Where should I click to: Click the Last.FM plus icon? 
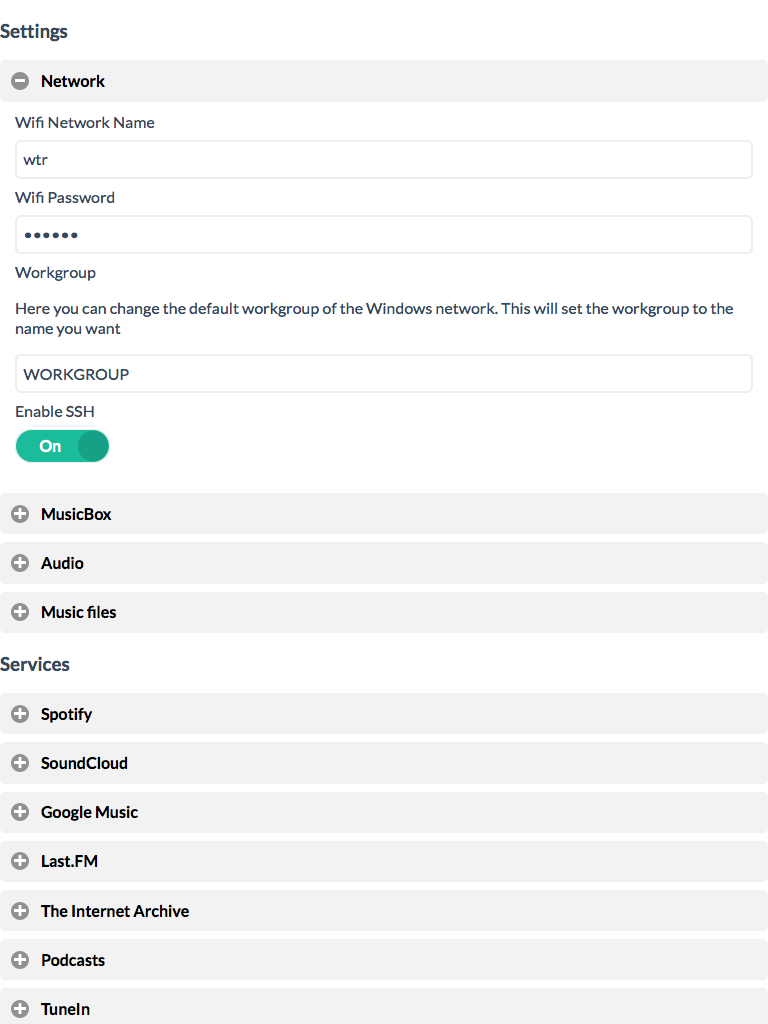coord(20,861)
